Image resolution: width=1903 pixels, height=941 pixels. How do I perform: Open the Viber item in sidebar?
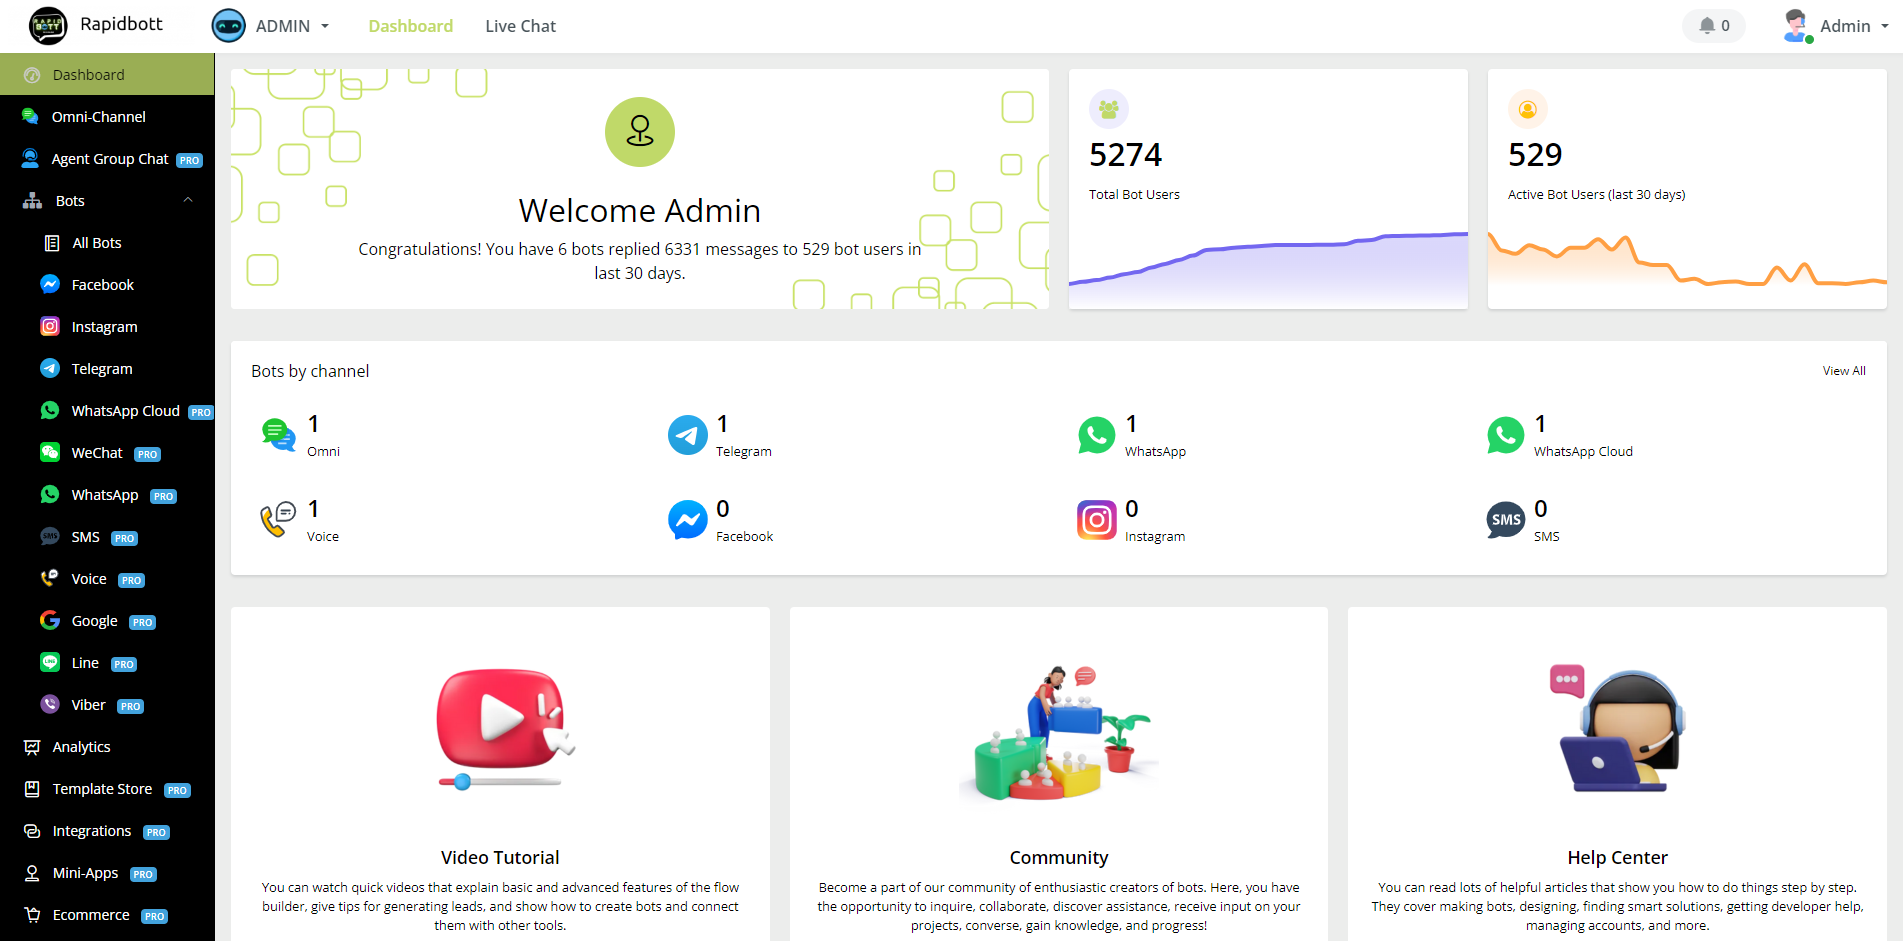(x=88, y=705)
